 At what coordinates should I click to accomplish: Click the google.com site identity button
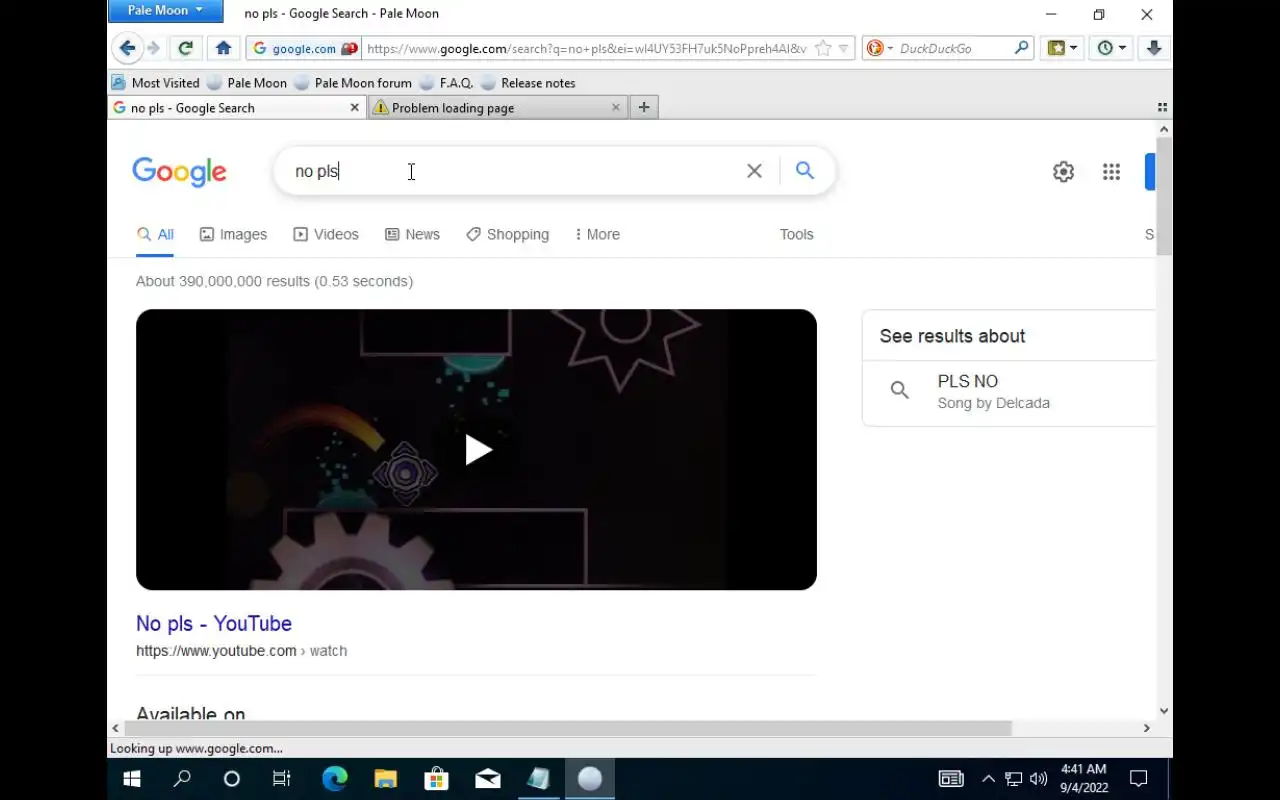(304, 48)
